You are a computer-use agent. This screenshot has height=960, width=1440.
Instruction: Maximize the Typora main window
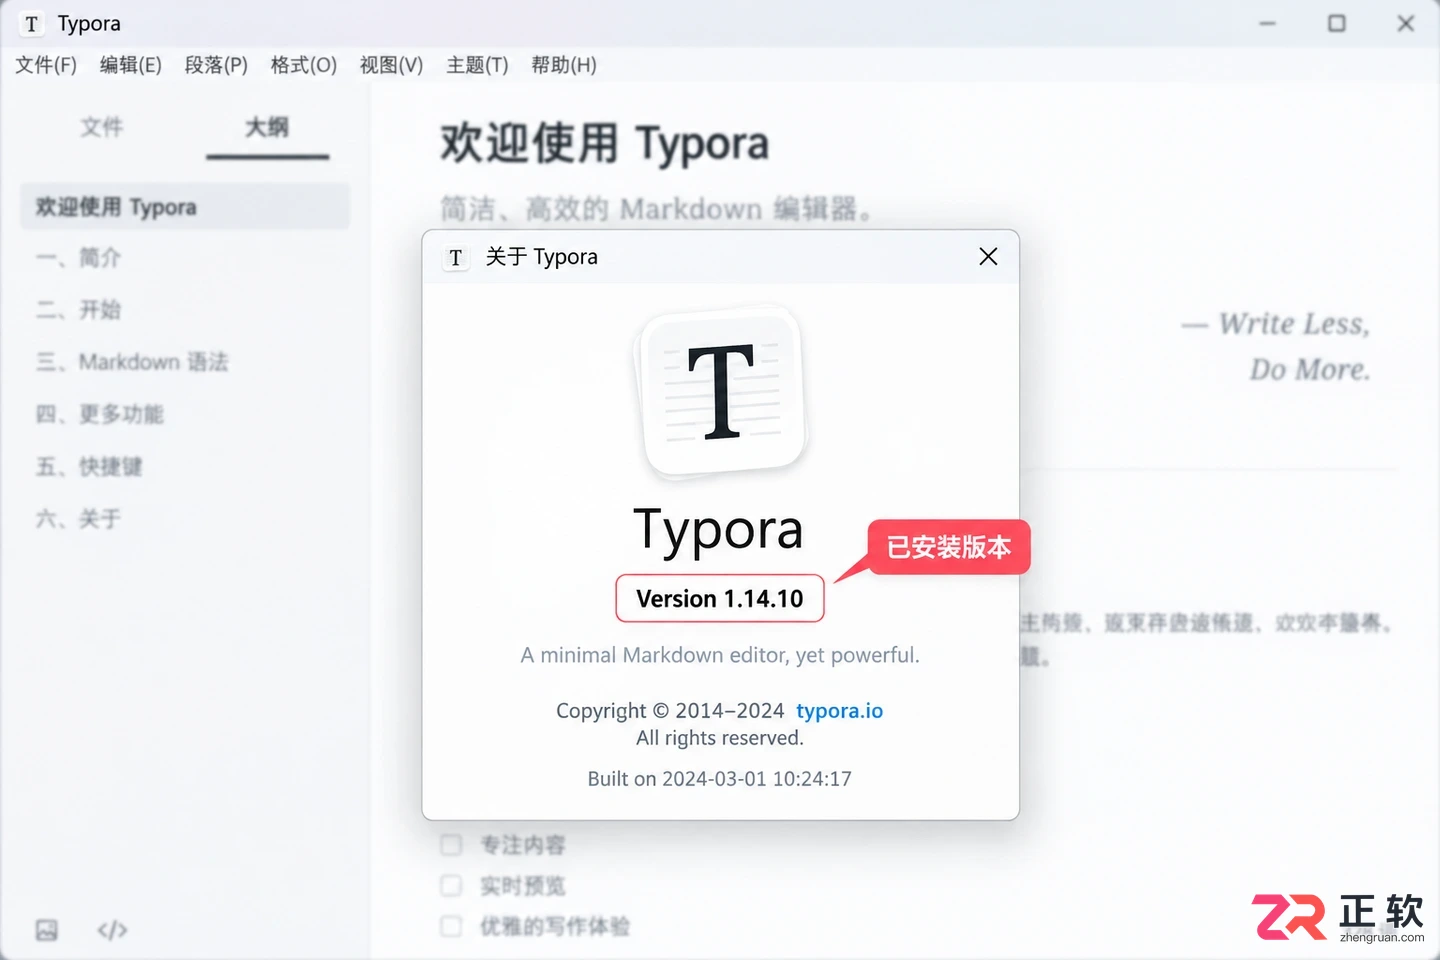pyautogui.click(x=1337, y=23)
